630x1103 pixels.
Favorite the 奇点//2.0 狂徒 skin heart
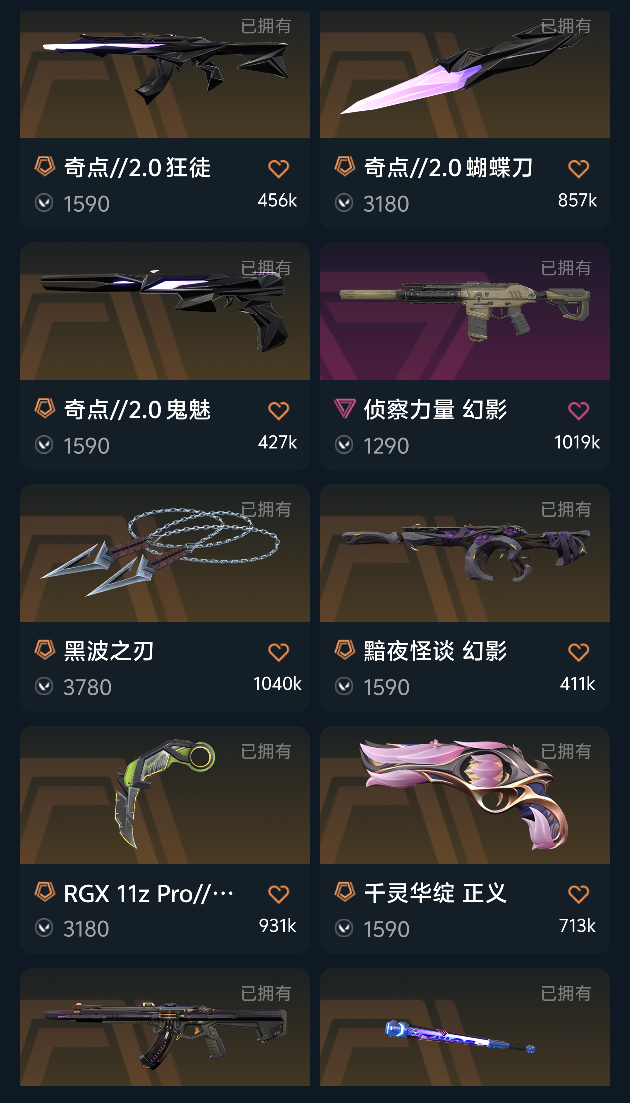point(278,169)
